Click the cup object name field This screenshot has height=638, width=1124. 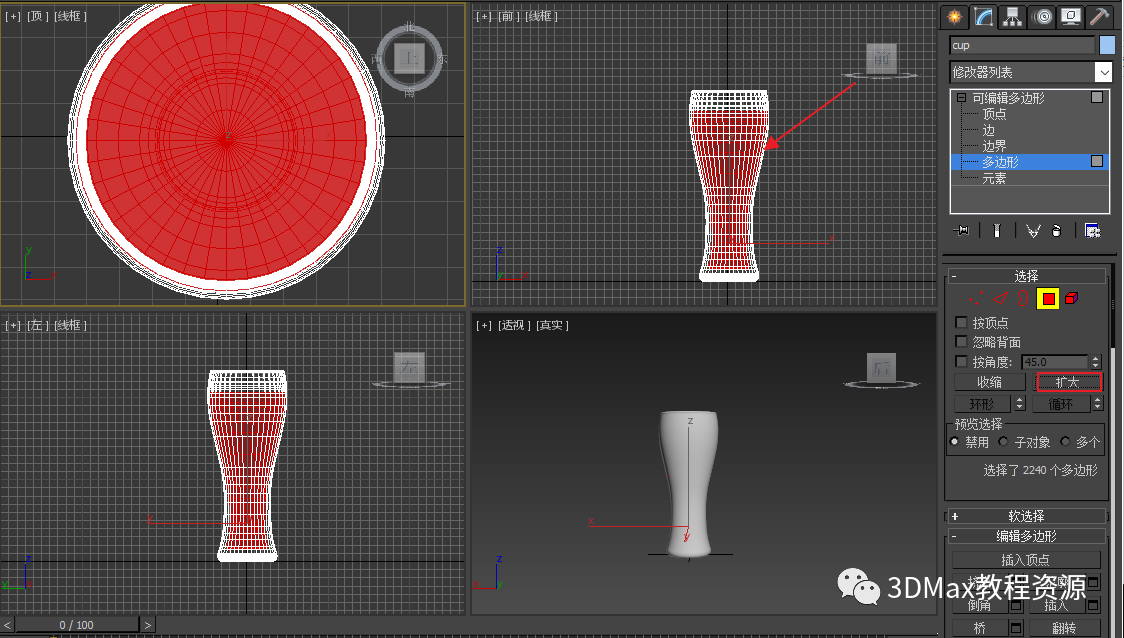click(x=1022, y=45)
